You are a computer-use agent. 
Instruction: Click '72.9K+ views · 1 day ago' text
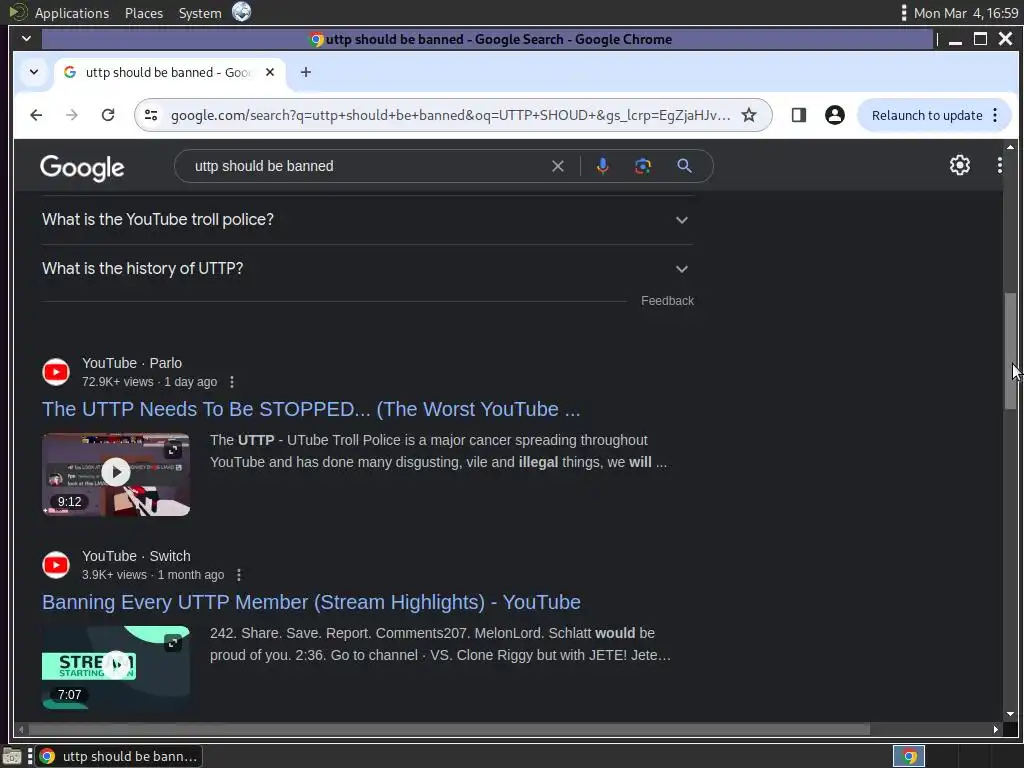(150, 382)
